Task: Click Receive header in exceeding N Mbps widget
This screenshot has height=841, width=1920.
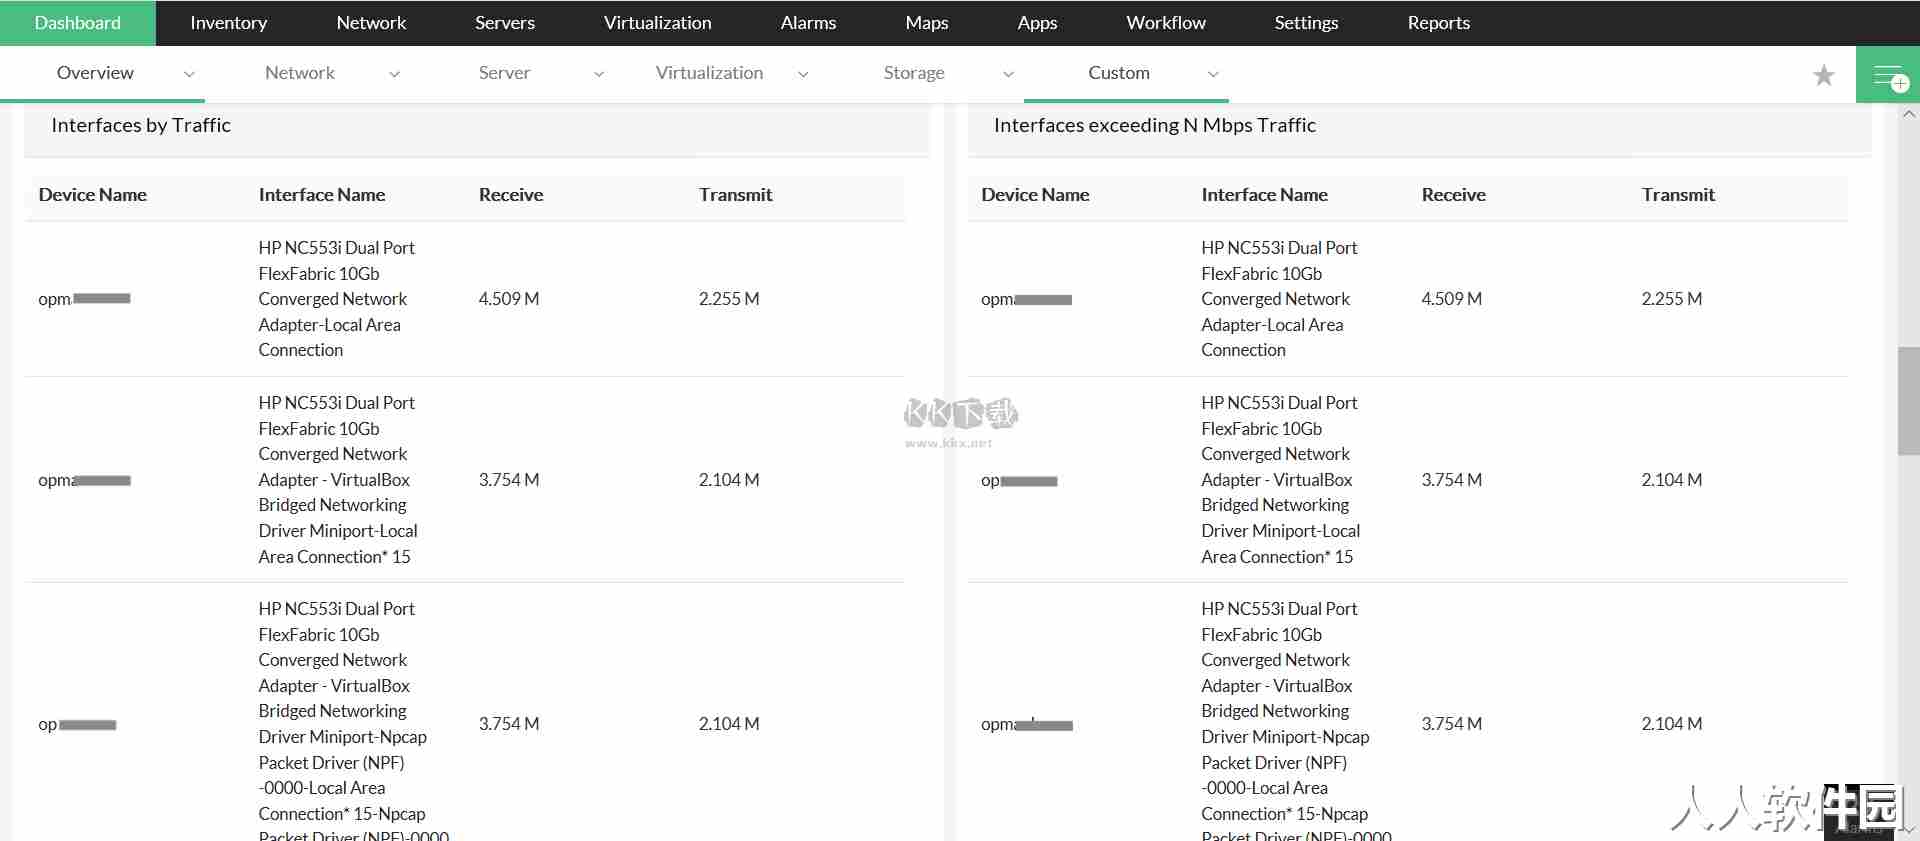Action: [1454, 195]
